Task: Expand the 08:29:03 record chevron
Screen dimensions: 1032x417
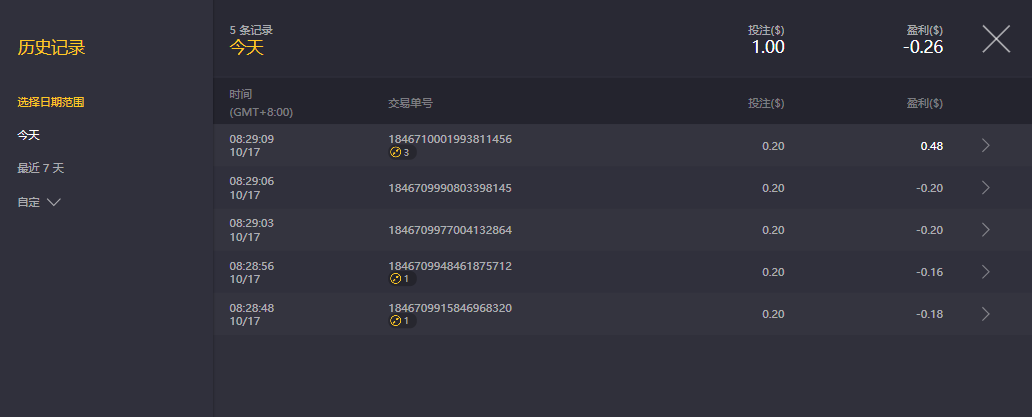Action: (986, 230)
